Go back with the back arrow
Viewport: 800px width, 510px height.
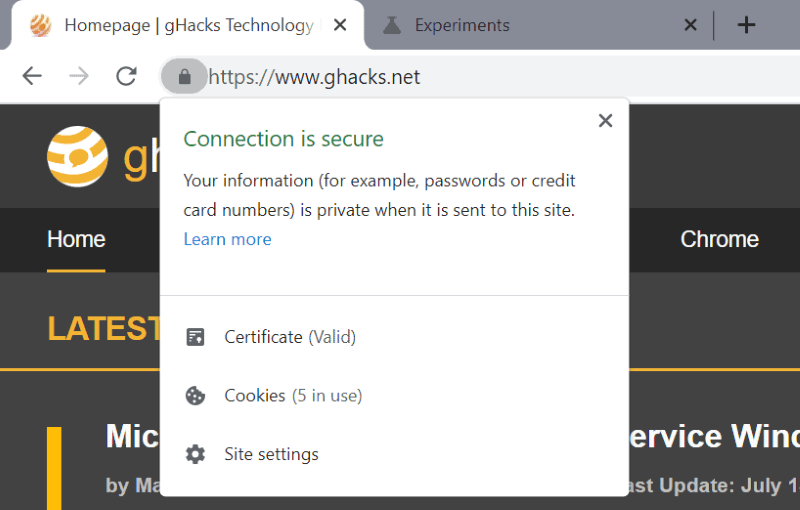[32, 76]
